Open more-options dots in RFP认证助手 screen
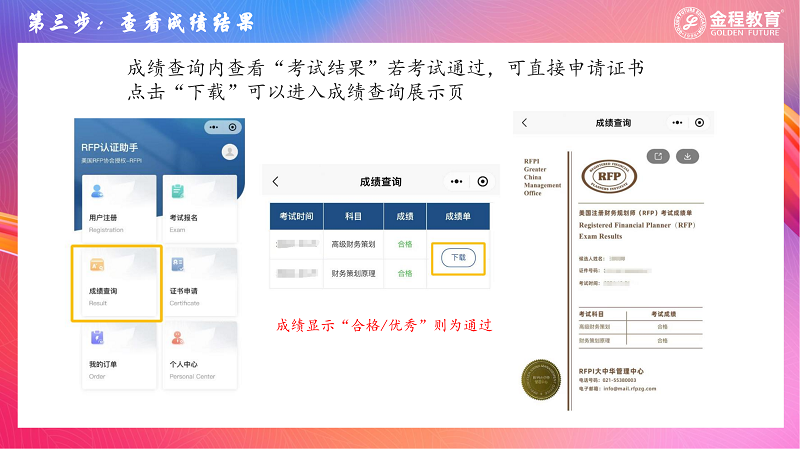Screen dimensions: 800x449 (214, 127)
